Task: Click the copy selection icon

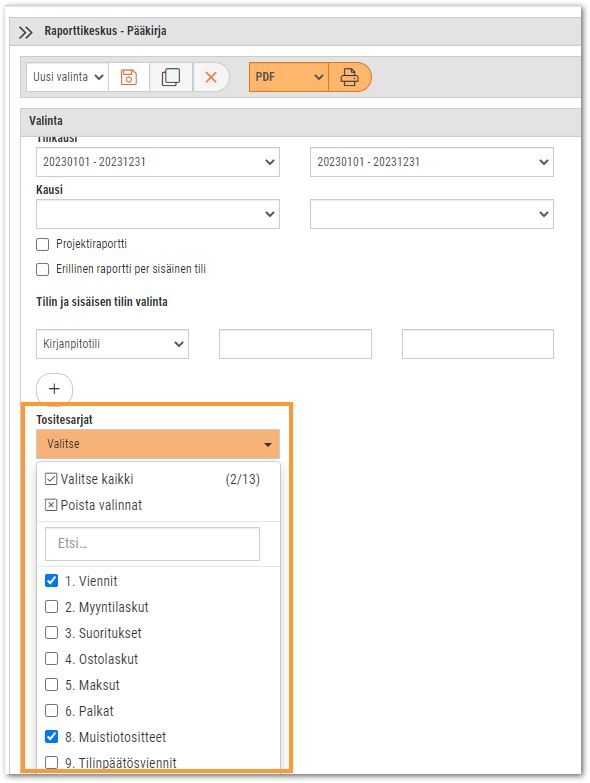Action: click(171, 77)
